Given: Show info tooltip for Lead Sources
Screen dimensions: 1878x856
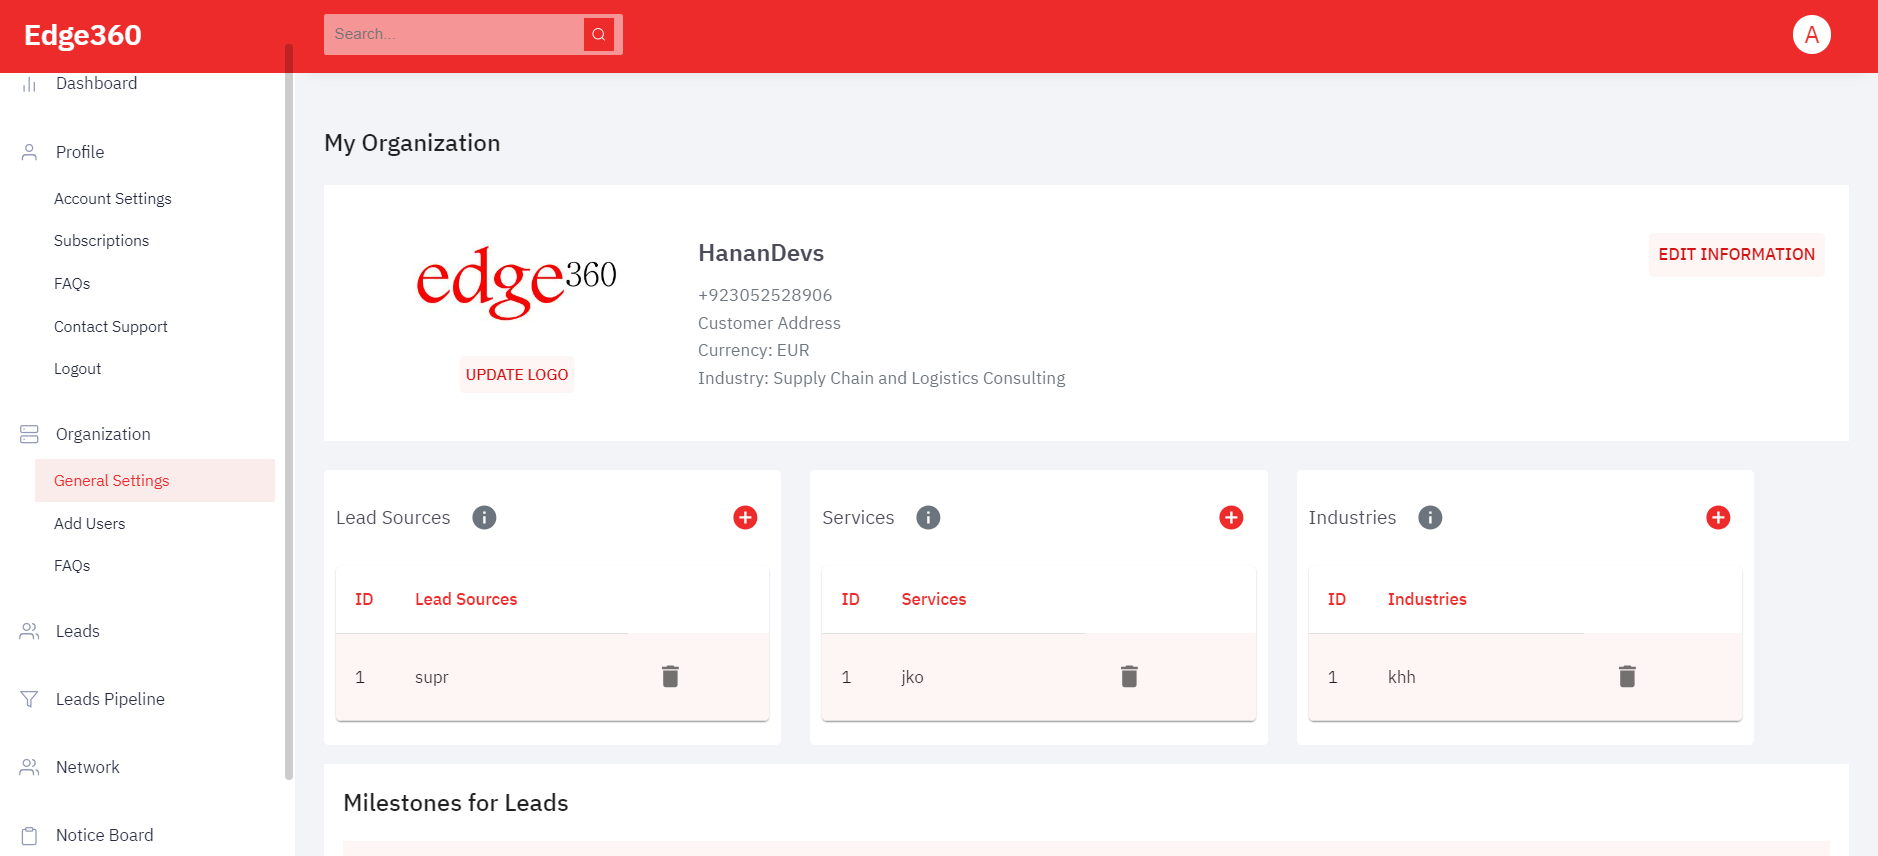Looking at the screenshot, I should click(x=484, y=517).
